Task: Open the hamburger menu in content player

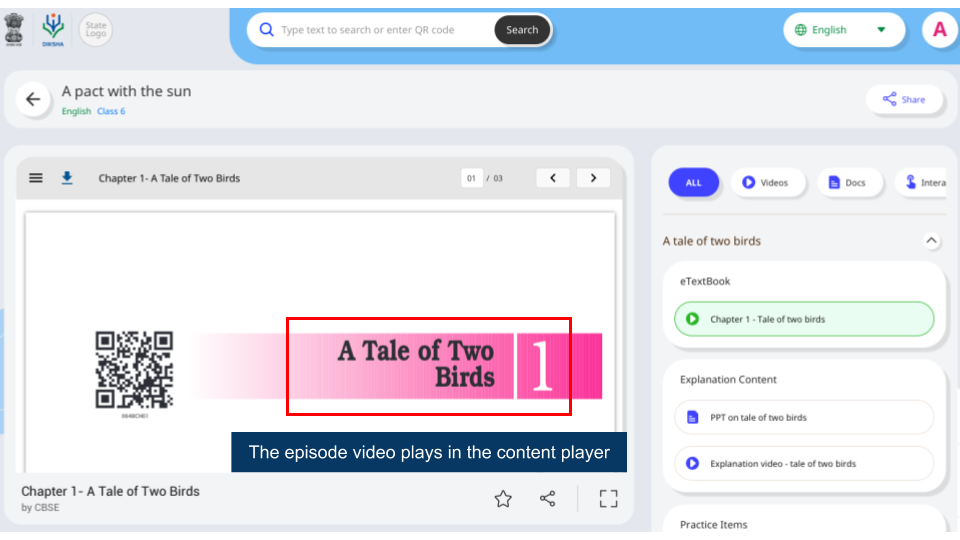Action: [36, 178]
